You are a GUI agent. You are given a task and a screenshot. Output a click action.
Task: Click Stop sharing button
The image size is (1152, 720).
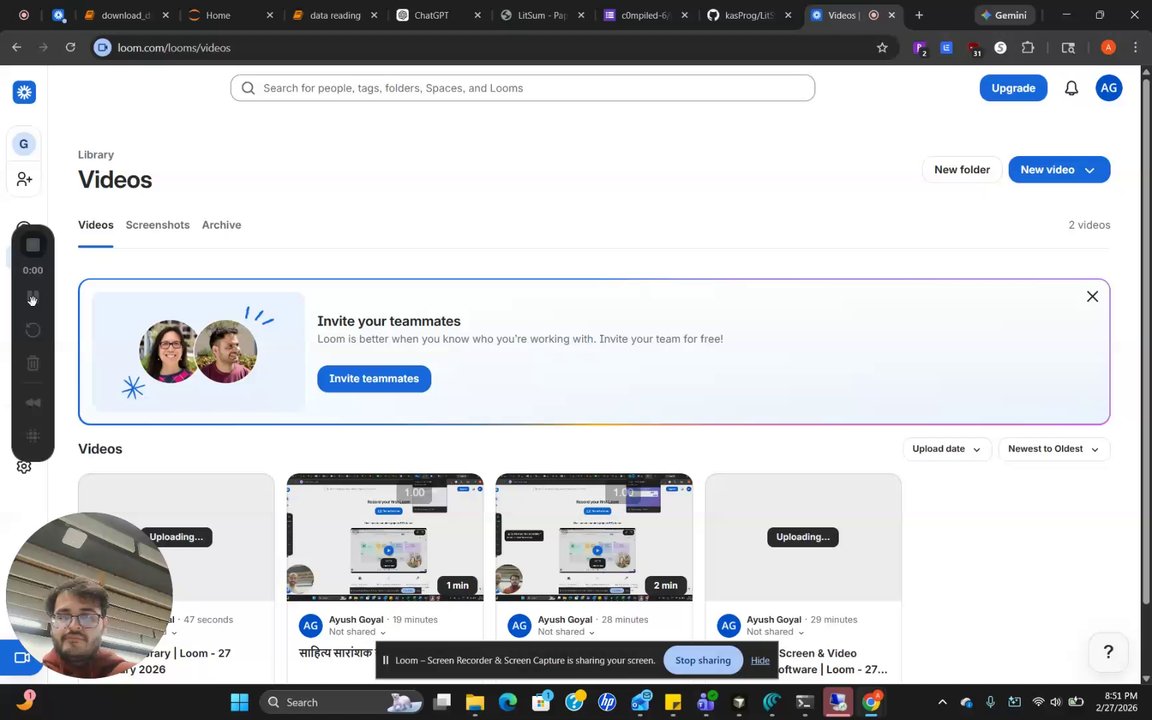click(703, 660)
